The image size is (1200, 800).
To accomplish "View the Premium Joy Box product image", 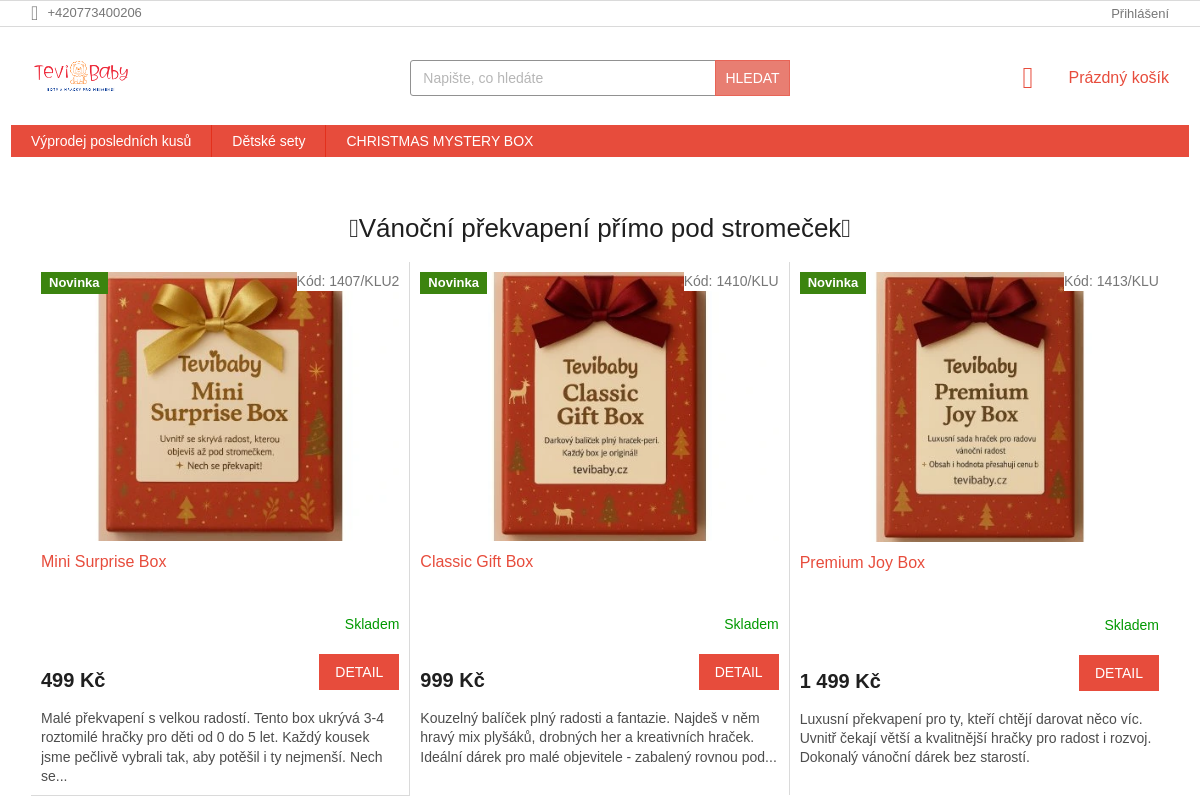I will click(980, 407).
